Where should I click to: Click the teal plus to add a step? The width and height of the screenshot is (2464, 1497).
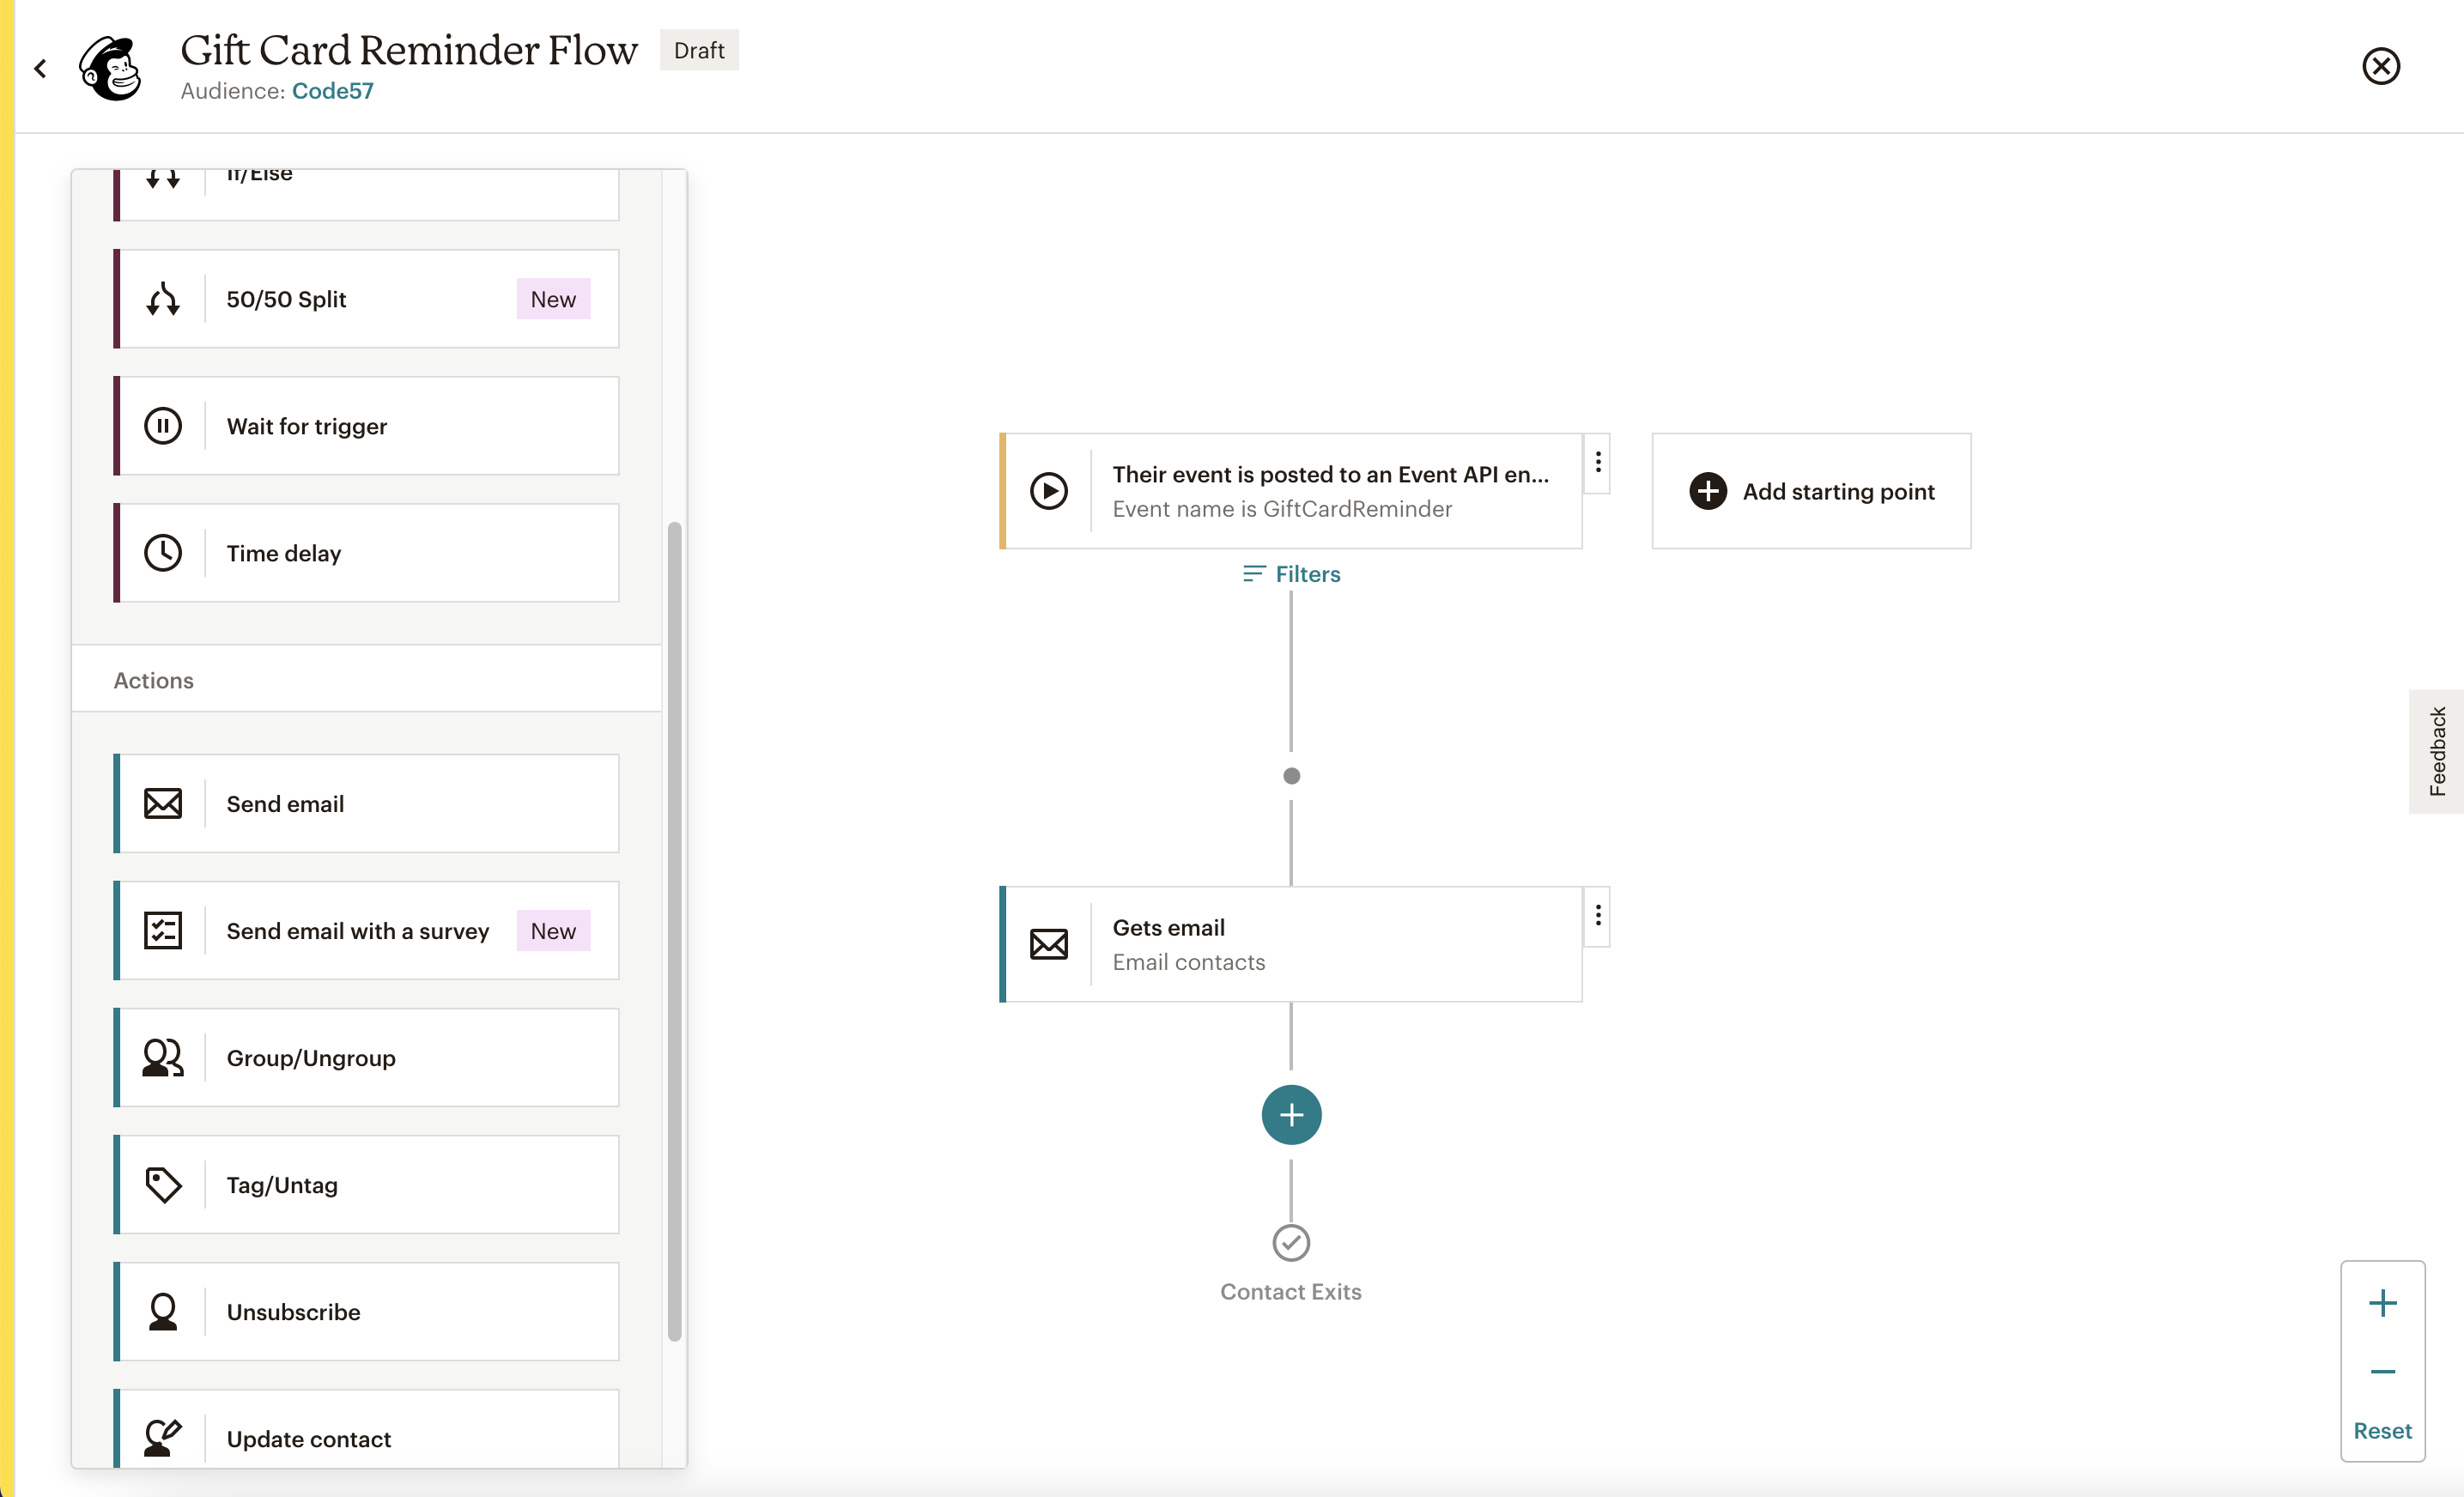pyautogui.click(x=1291, y=1115)
